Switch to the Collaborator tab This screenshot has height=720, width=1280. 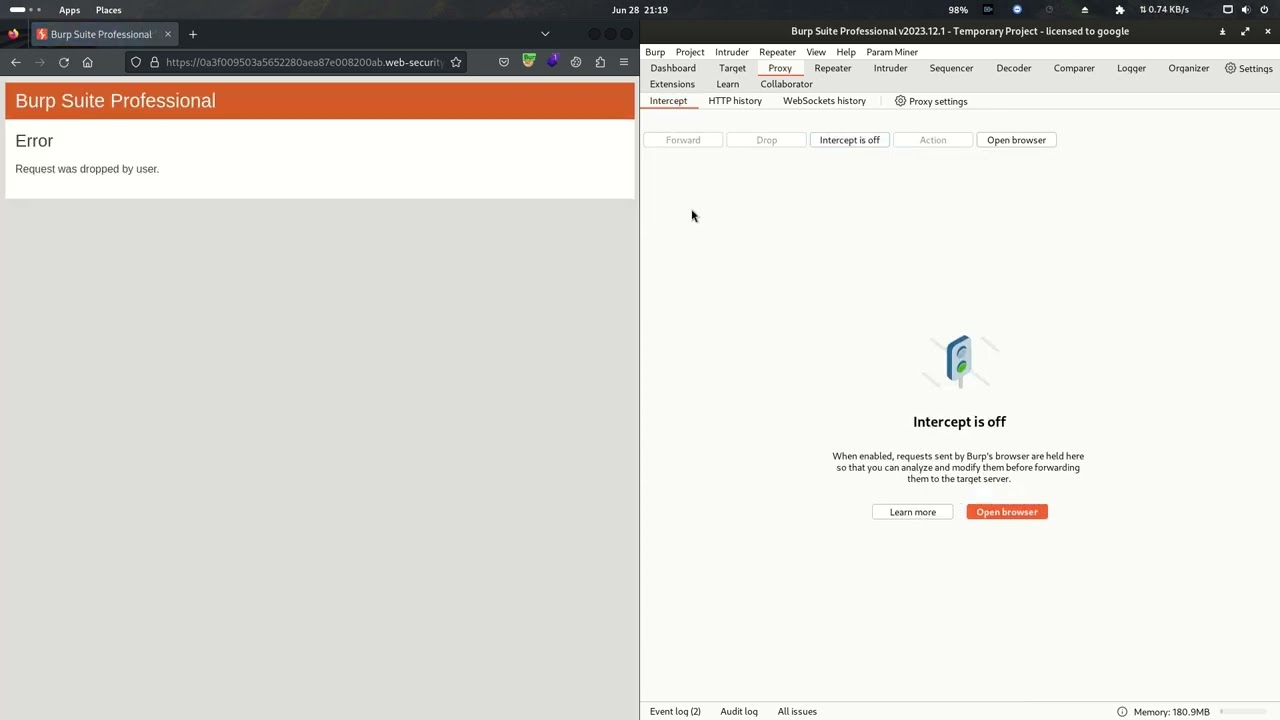(x=787, y=84)
